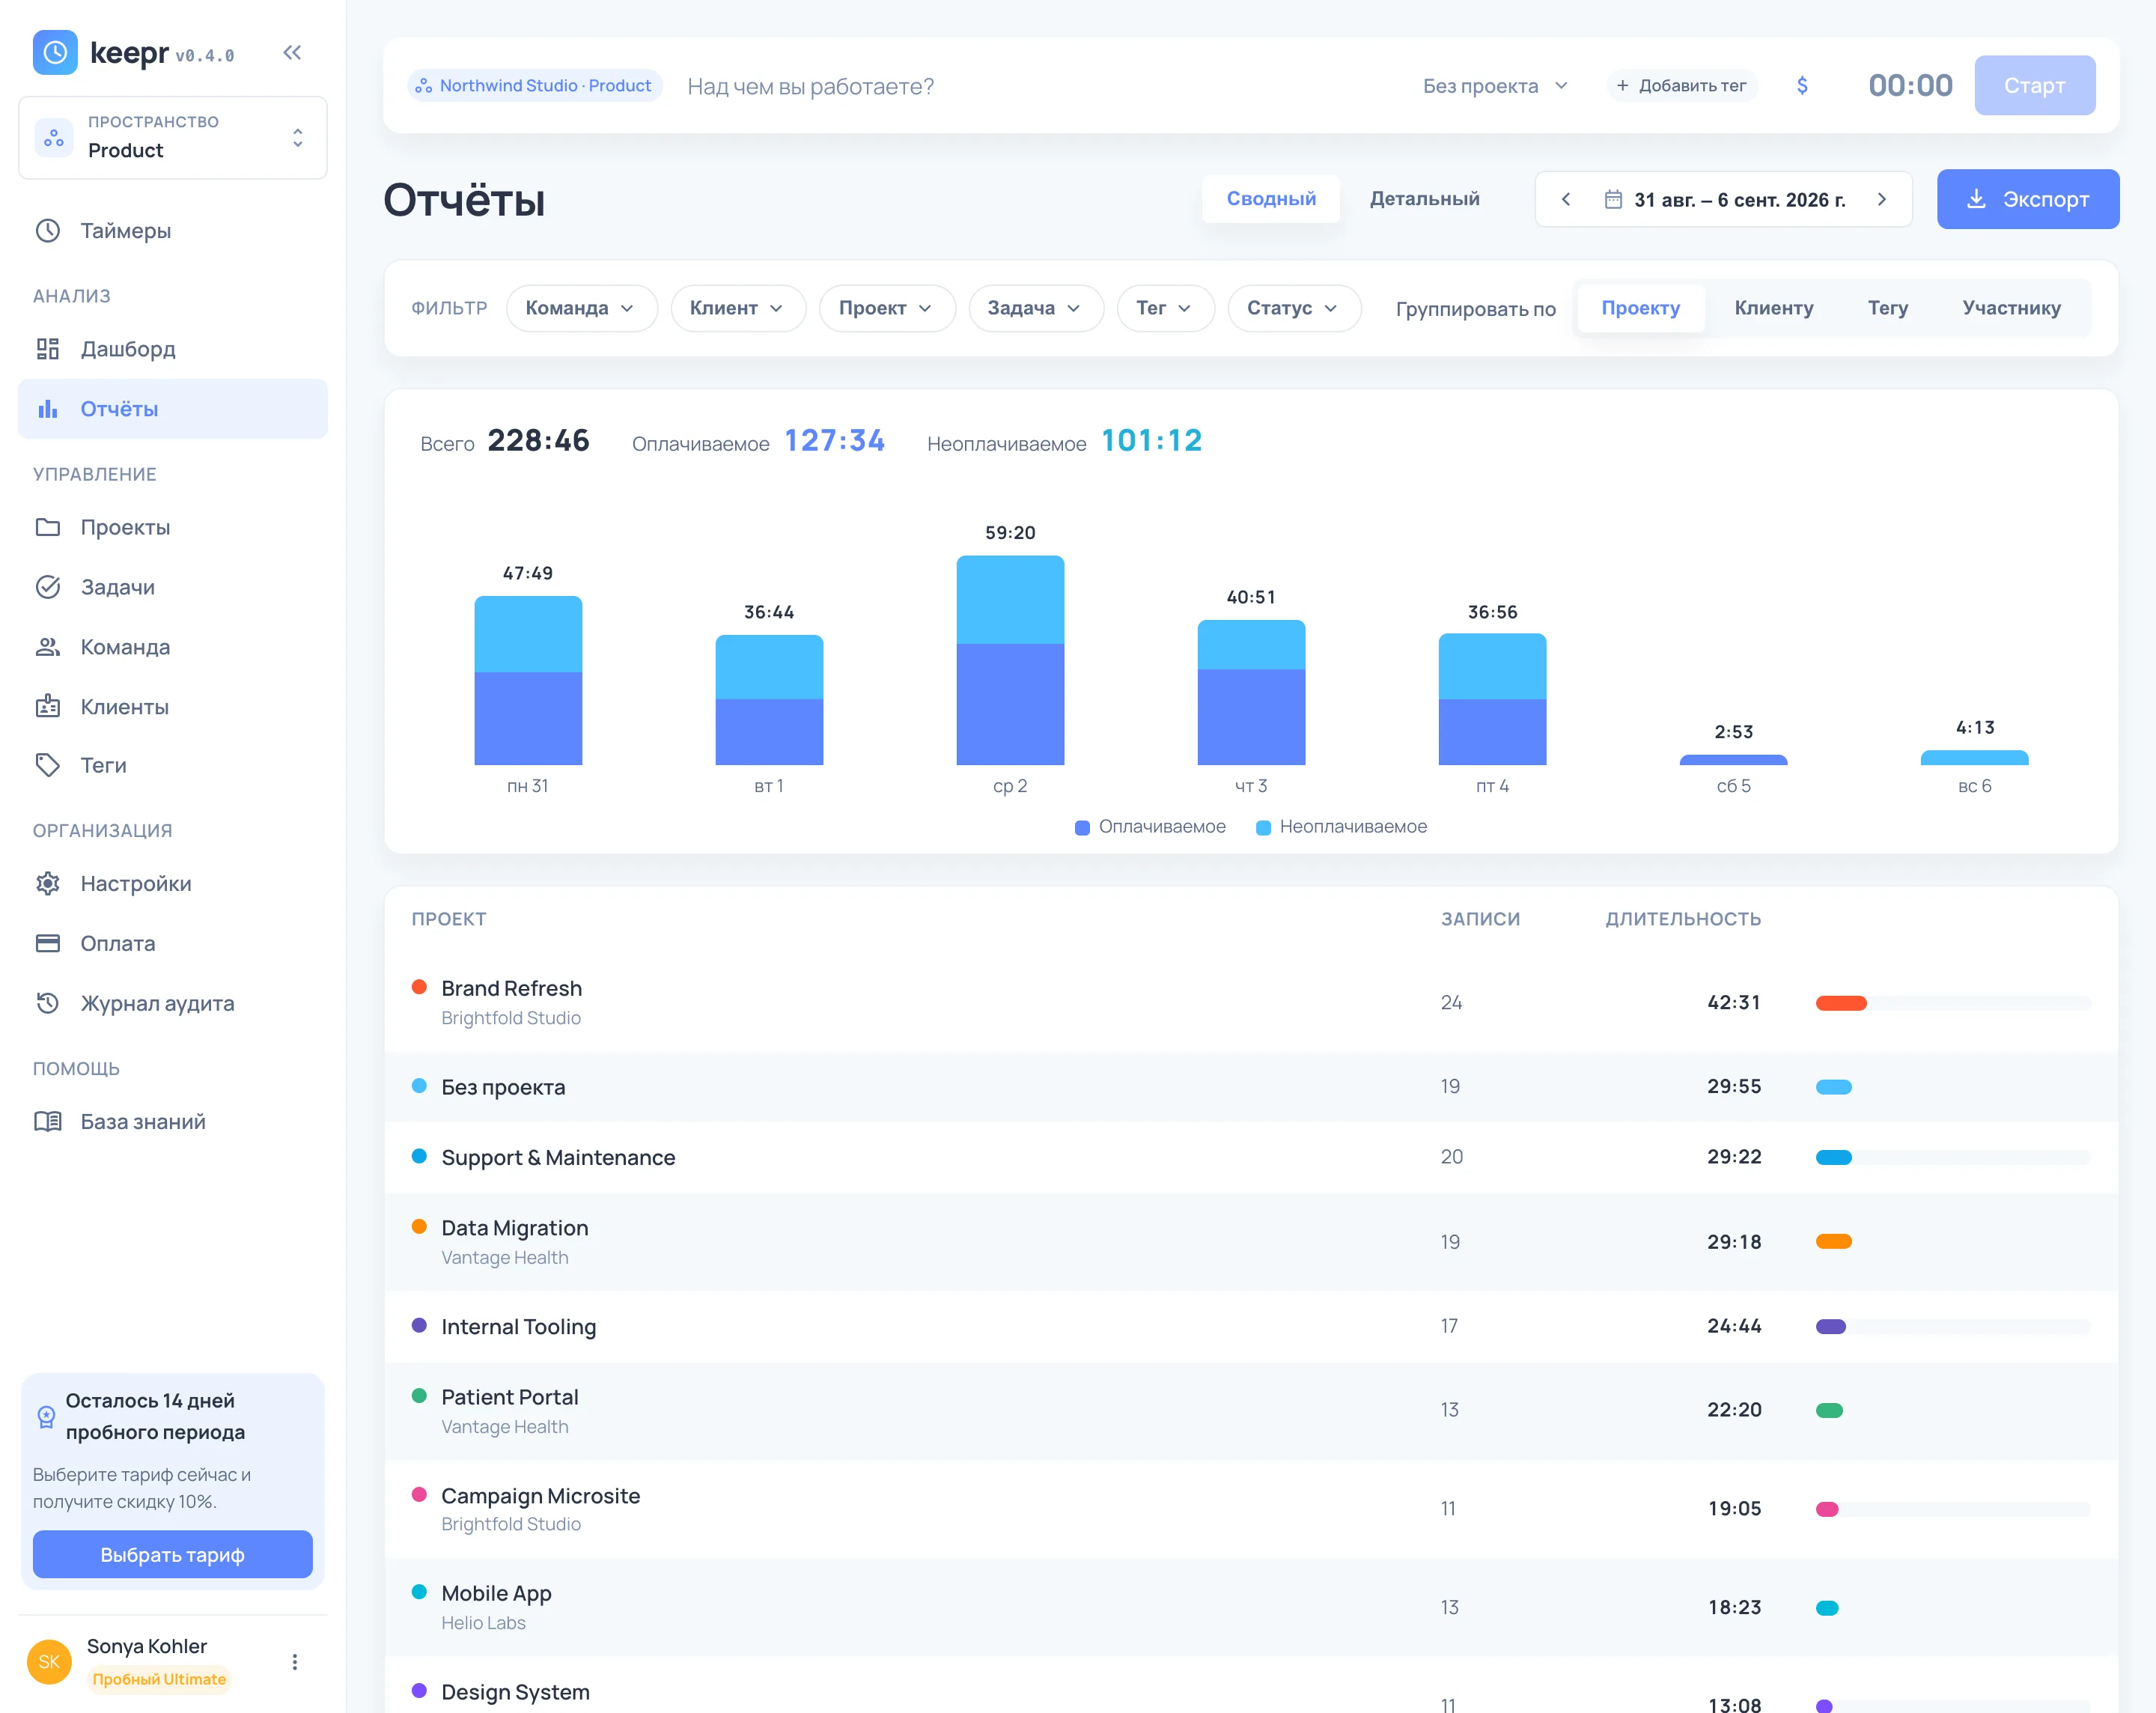Toggle the billable dollar sign icon
Viewport: 2156px width, 1713px height.
tap(1802, 86)
